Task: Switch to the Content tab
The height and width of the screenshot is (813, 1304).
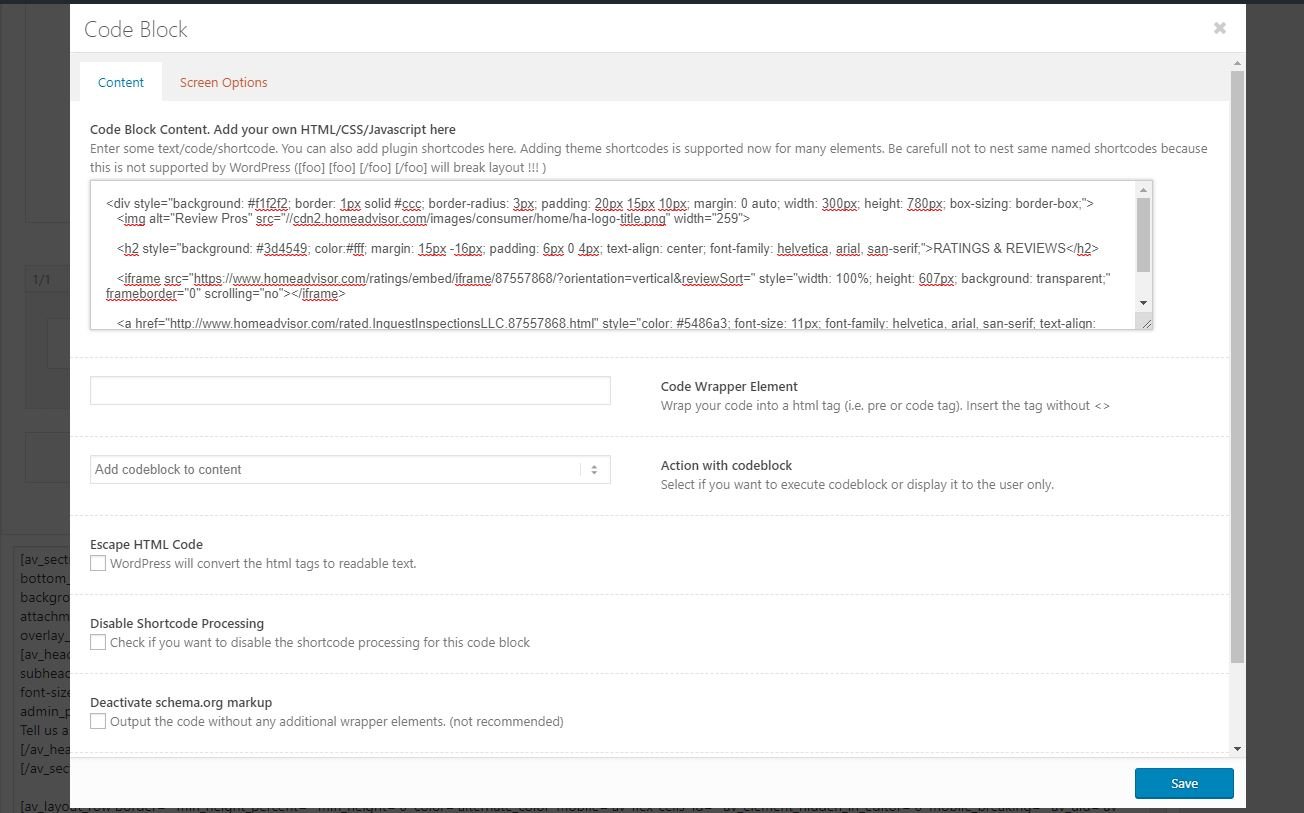Action: coord(121,82)
